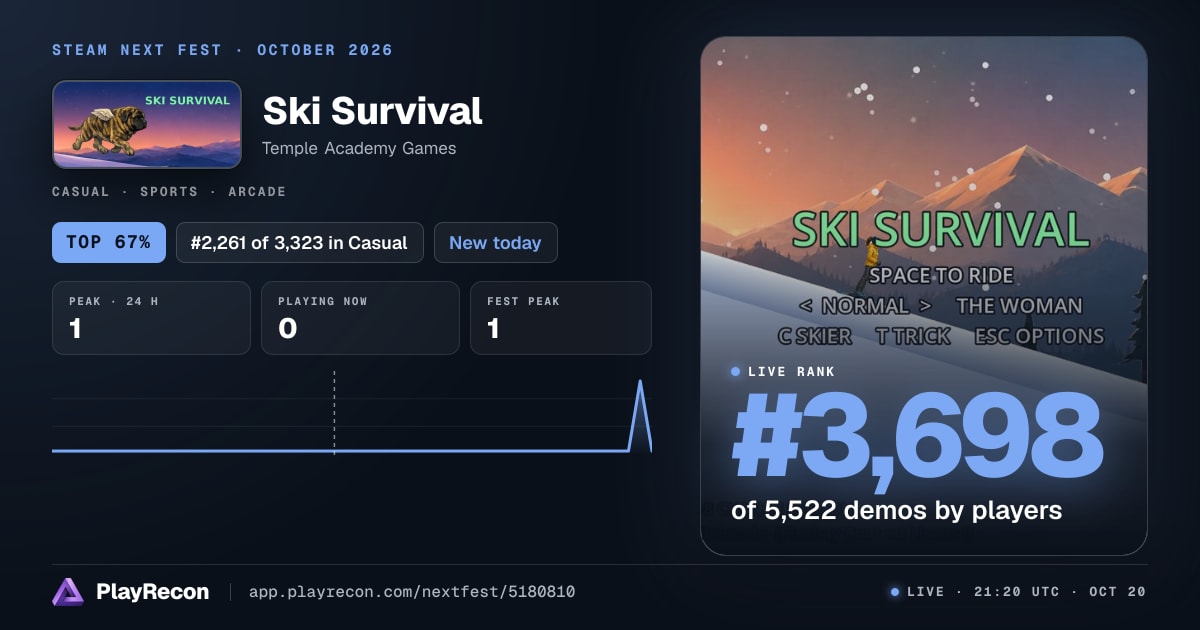Click the blue LIVE status dot in footer
The width and height of the screenshot is (1200, 630).
click(x=895, y=592)
